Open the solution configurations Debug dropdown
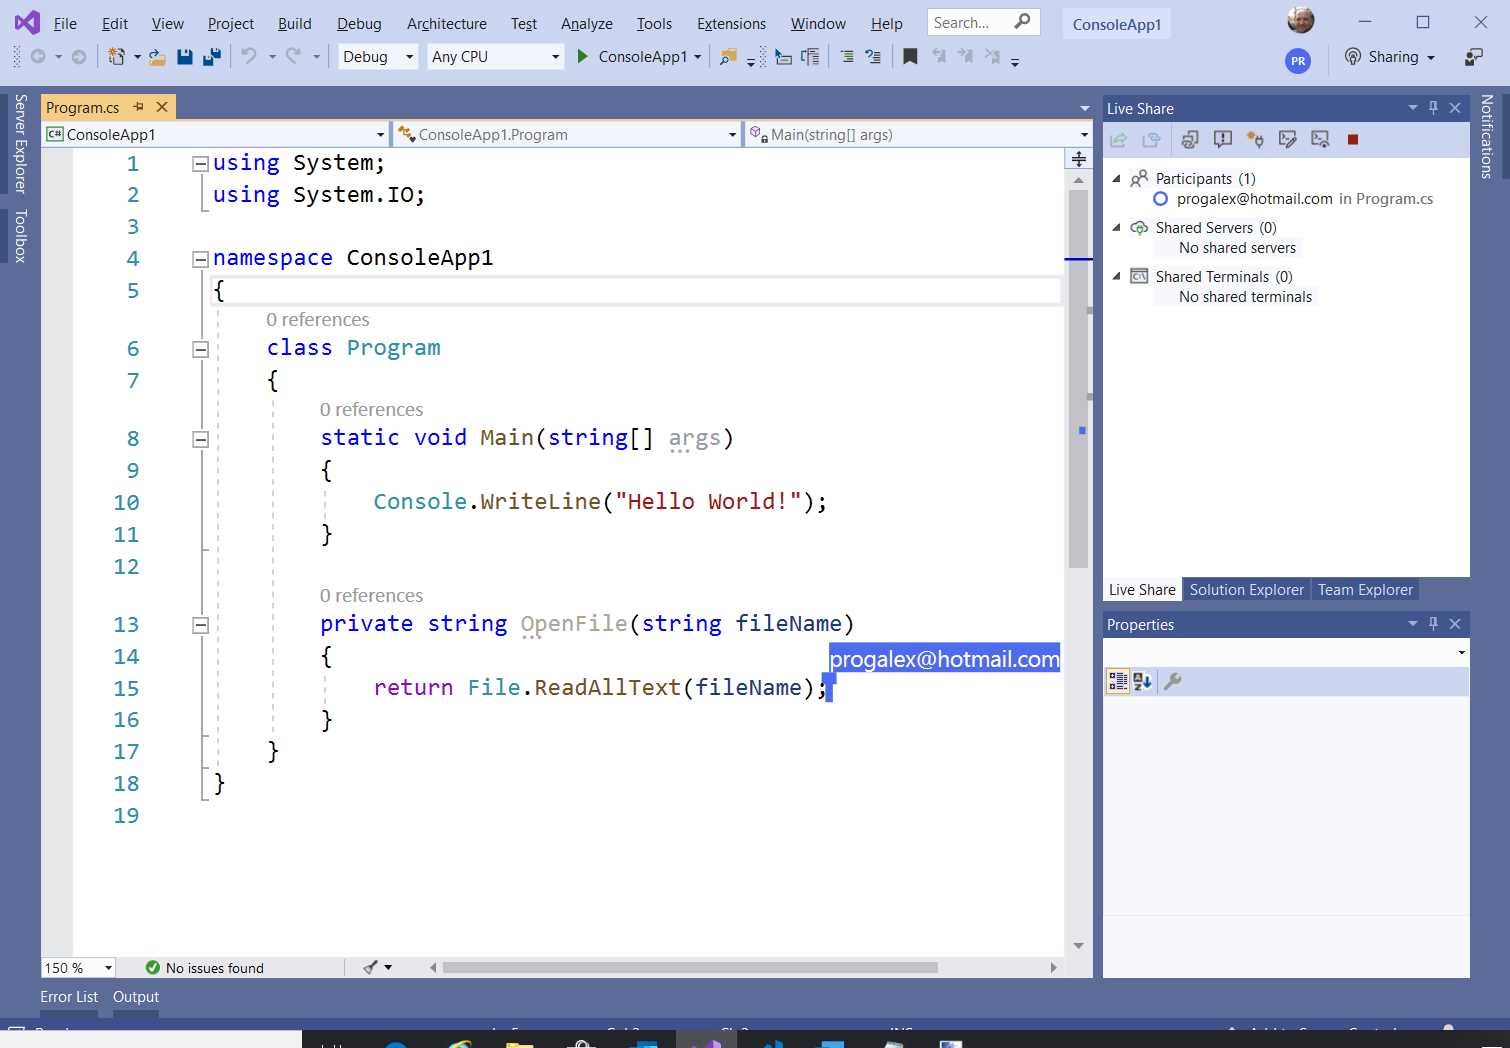 click(x=411, y=57)
